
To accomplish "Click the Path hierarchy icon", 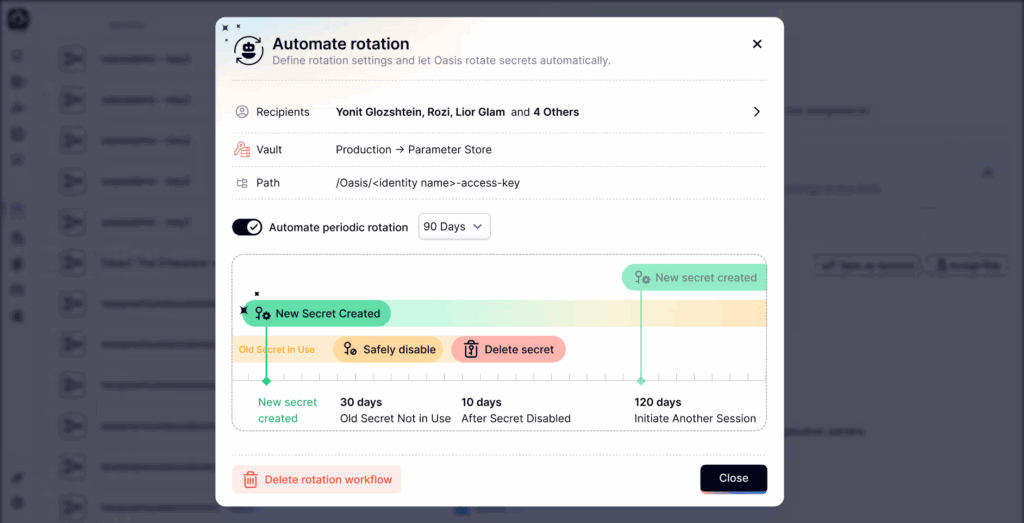I will pyautogui.click(x=242, y=183).
